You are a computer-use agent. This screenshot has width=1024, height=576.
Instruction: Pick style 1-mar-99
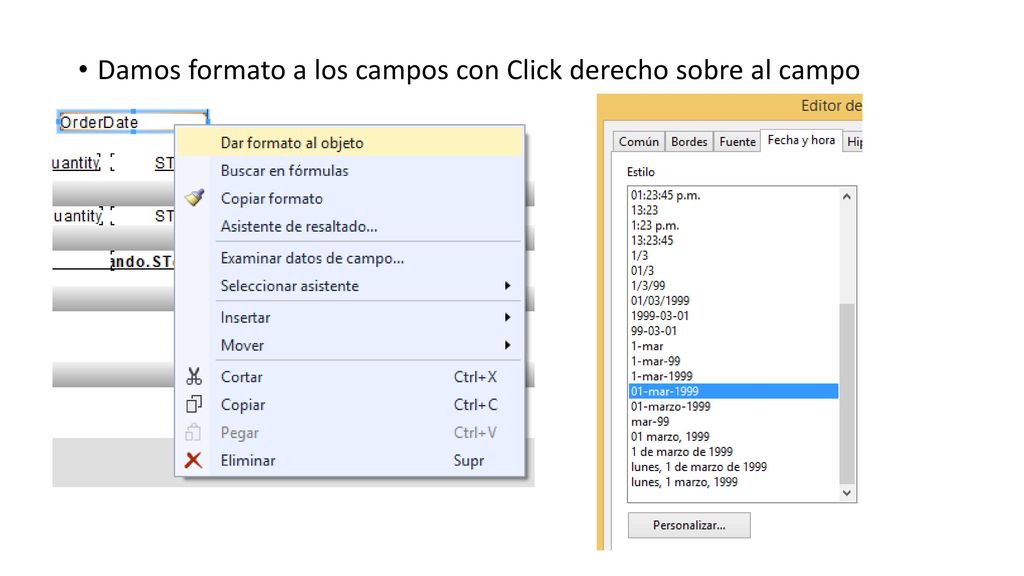[x=733, y=361]
